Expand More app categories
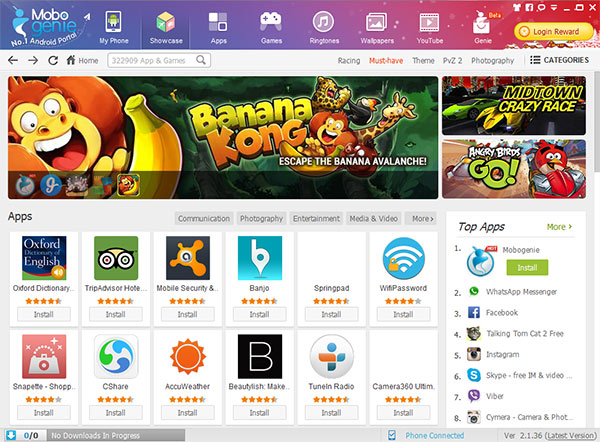 pyautogui.click(x=421, y=219)
